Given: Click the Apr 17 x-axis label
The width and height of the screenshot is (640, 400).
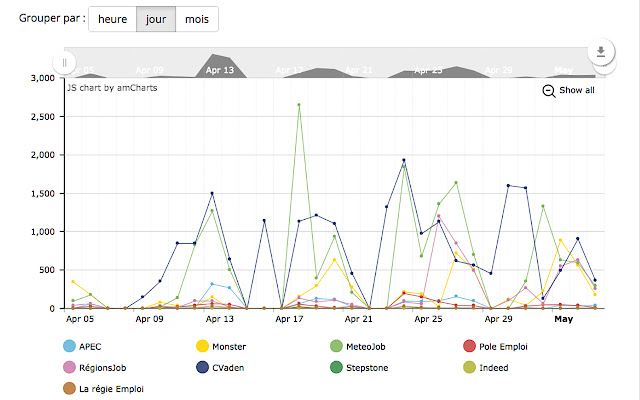Looking at the screenshot, I should pyautogui.click(x=289, y=319).
